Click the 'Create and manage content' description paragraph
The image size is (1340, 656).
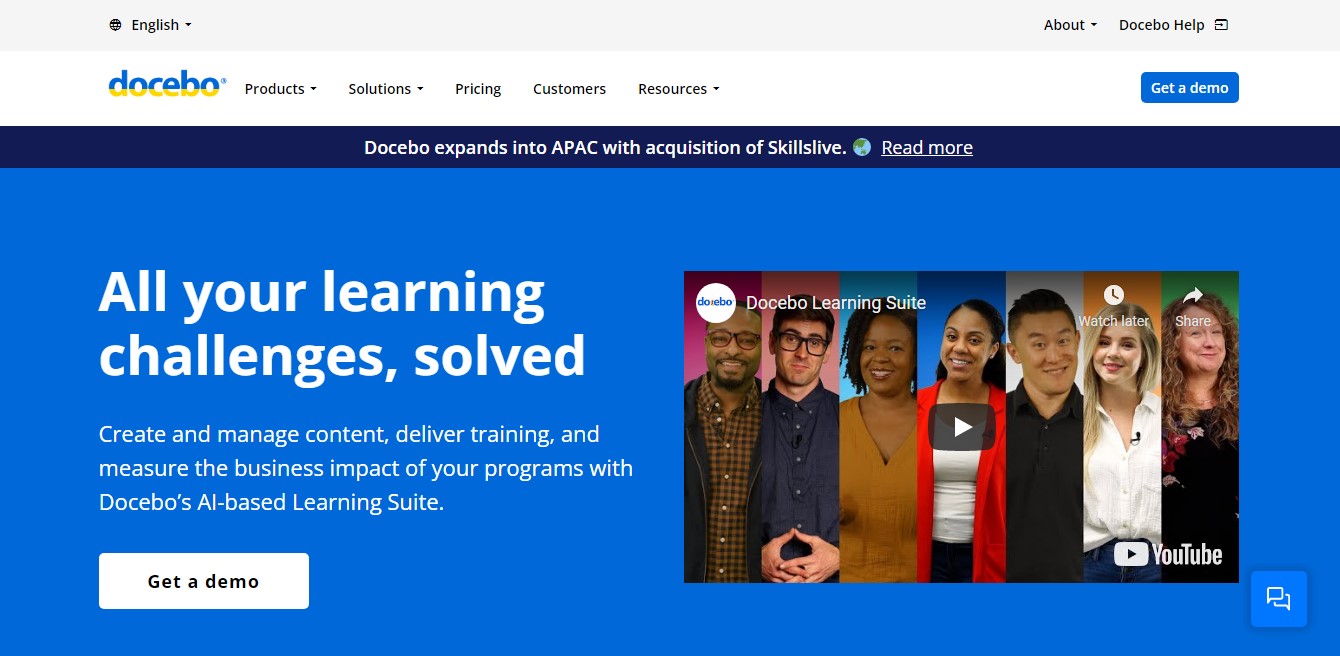(x=366, y=468)
